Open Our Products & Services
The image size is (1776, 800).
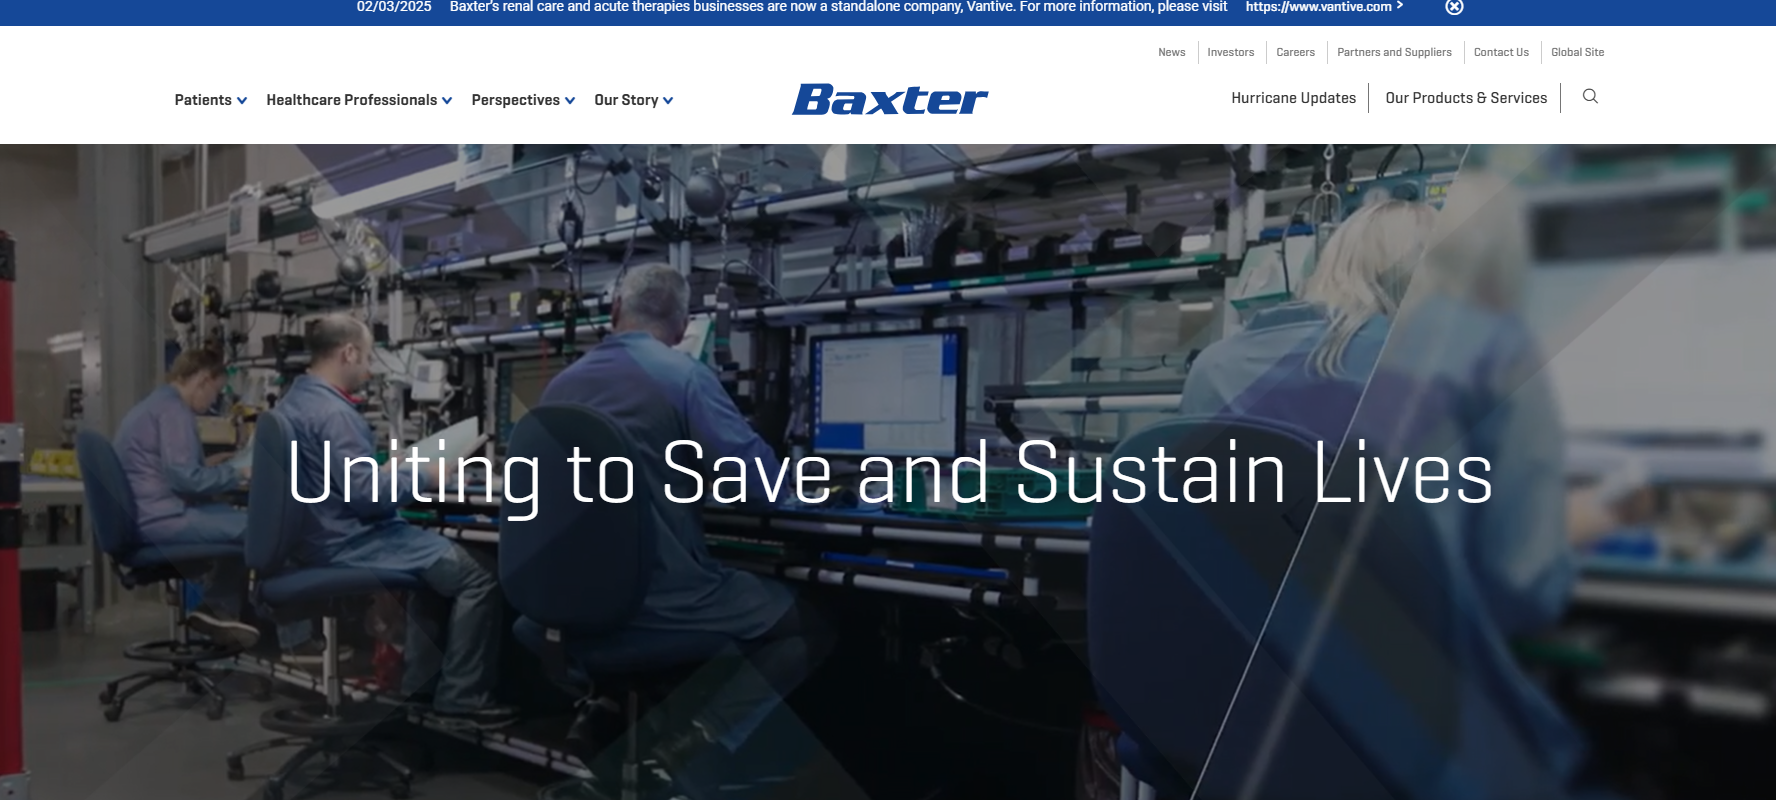coord(1466,98)
